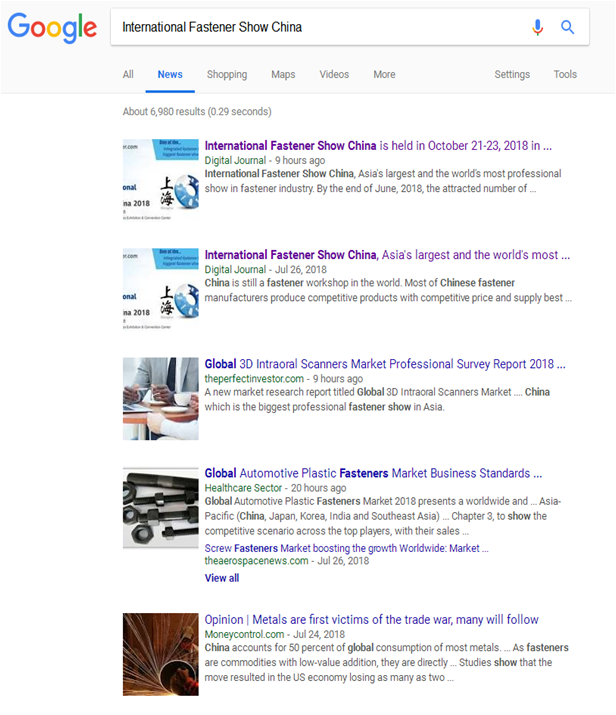Open the Settings menu
Image resolution: width=616 pixels, height=715 pixels.
point(512,74)
